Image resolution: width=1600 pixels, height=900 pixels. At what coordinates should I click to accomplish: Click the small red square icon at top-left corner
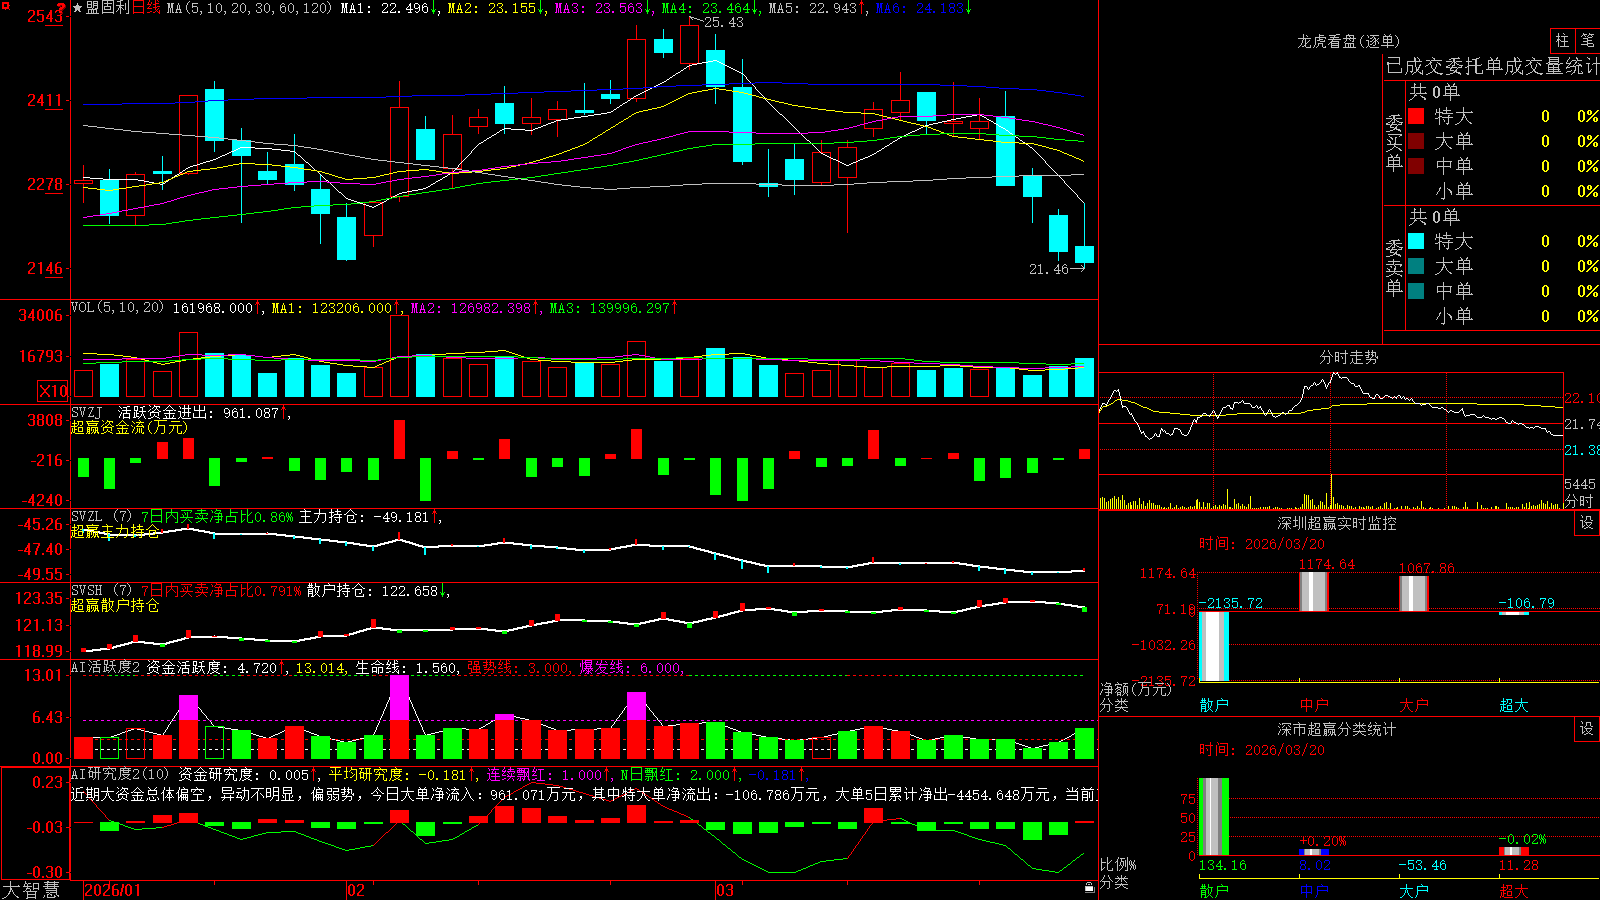pyautogui.click(x=6, y=6)
